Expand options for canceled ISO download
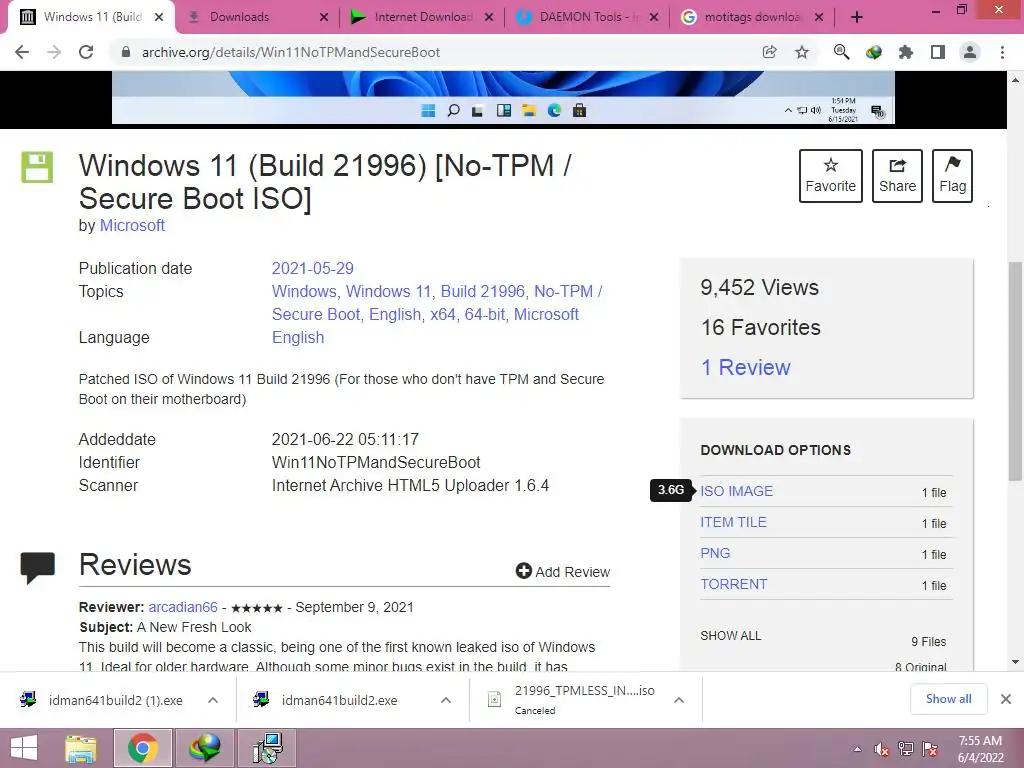1024x768 pixels. pyautogui.click(x=679, y=700)
